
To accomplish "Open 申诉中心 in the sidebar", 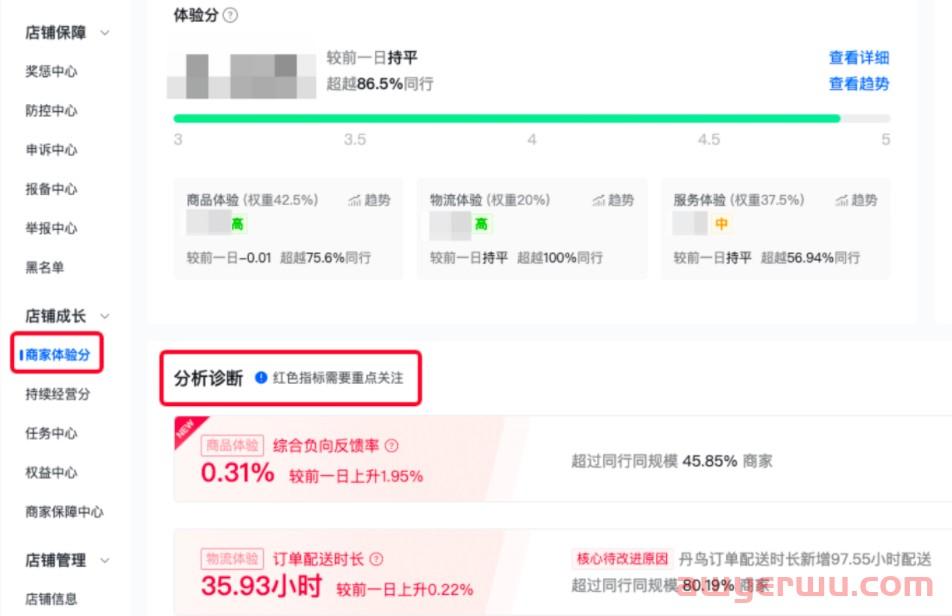I will pyautogui.click(x=51, y=150).
